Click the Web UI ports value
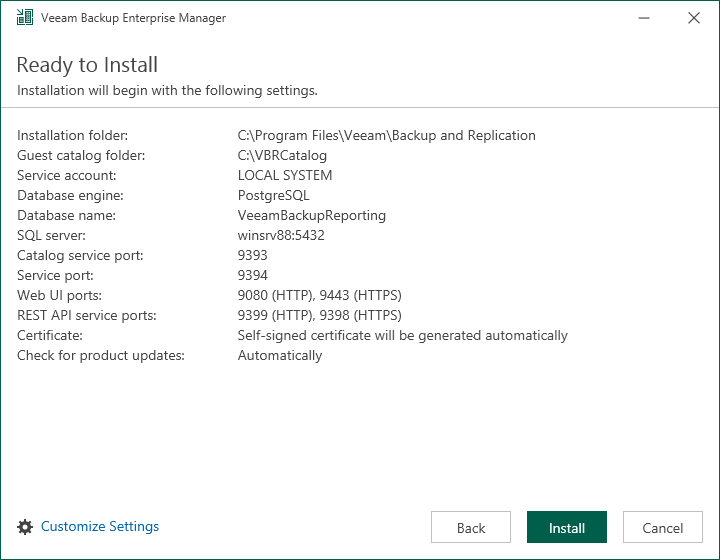Screen dimensions: 720x560 [325, 295]
